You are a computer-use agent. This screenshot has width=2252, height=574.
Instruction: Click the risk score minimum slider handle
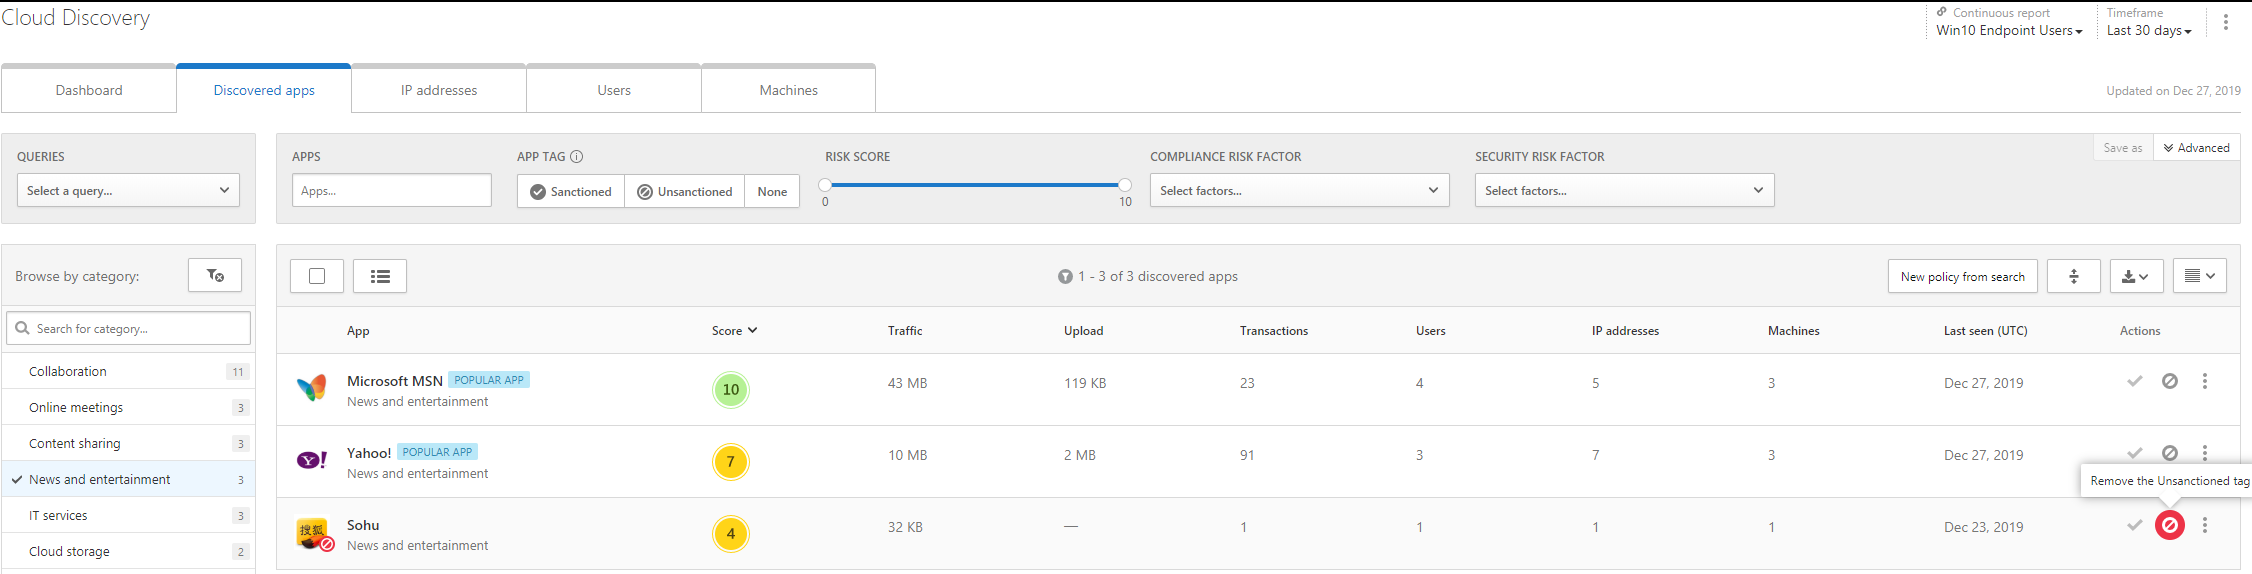(825, 185)
